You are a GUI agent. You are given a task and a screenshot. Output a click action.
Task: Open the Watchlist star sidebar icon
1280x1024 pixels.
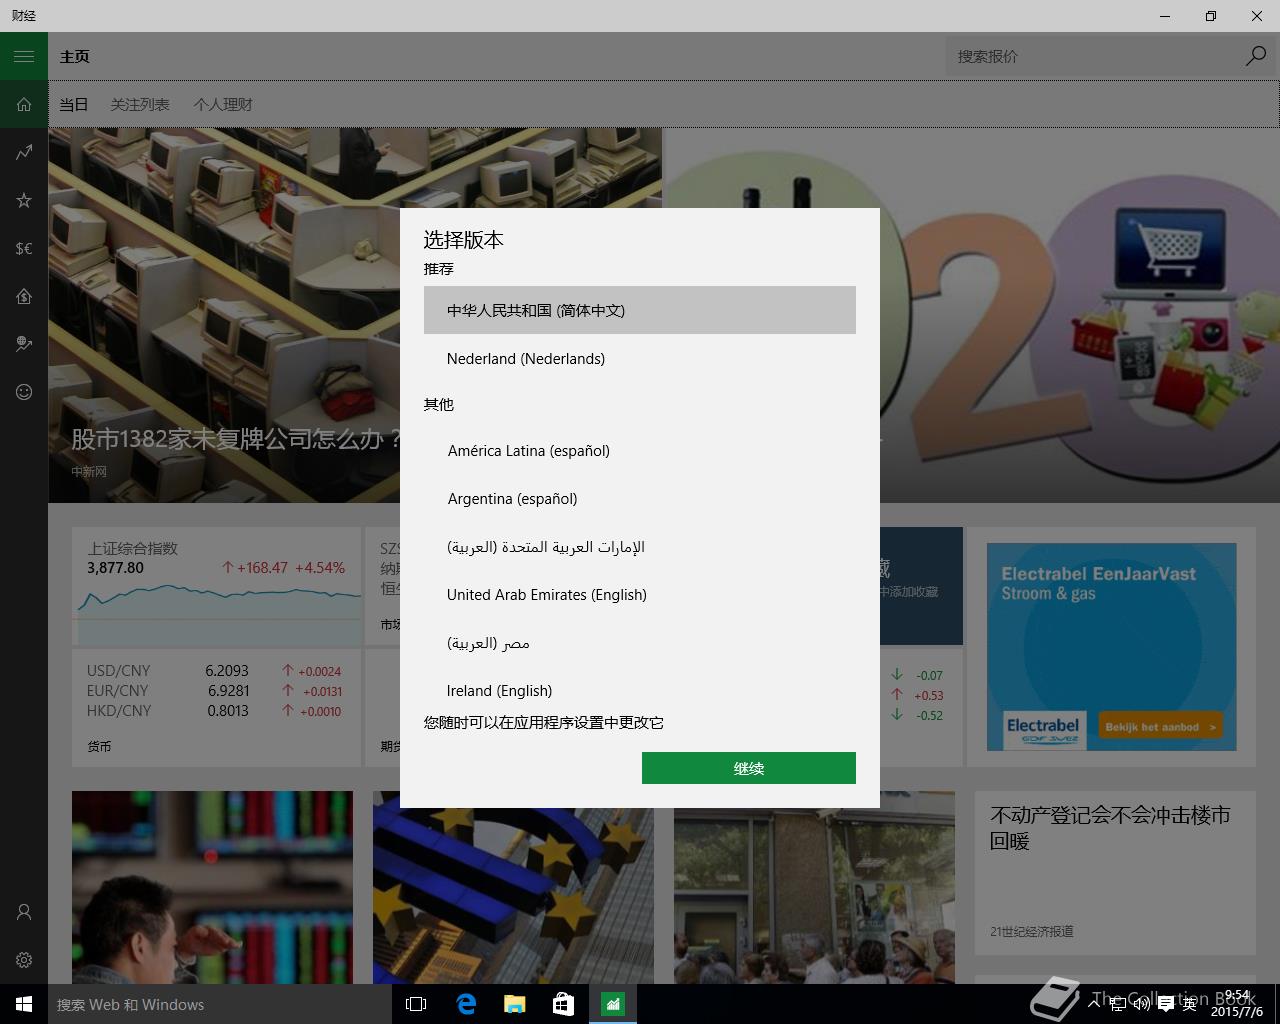coord(24,200)
